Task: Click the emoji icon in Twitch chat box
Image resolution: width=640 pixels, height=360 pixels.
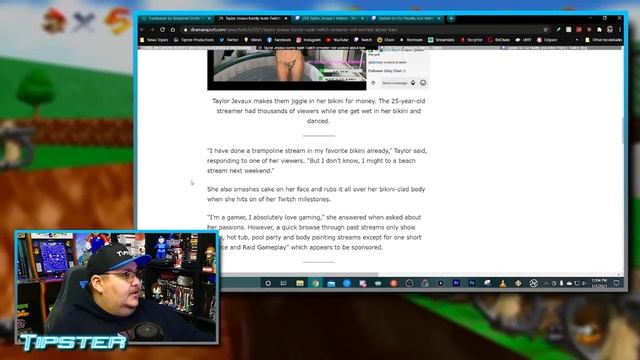Action: [x=423, y=83]
